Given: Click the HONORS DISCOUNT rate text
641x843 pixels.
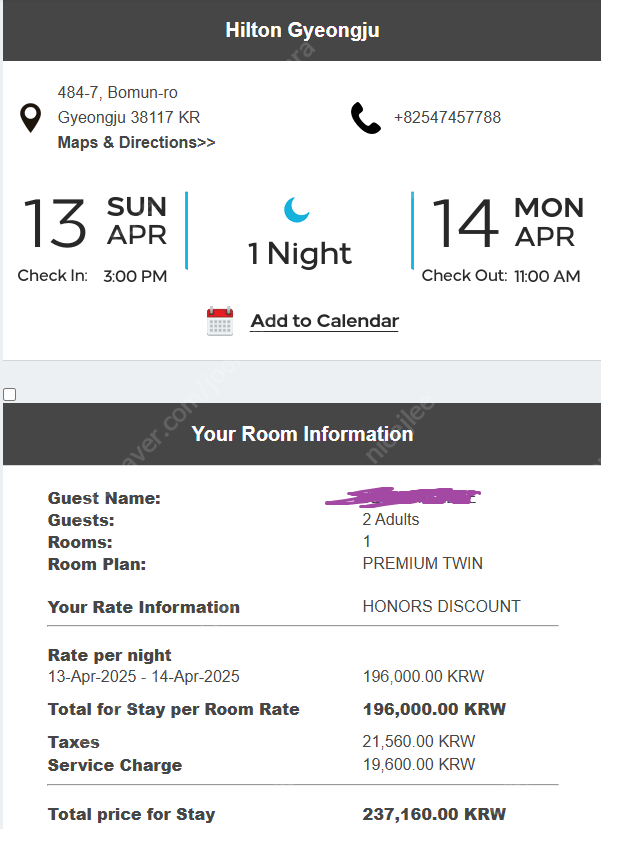Looking at the screenshot, I should 441,606.
